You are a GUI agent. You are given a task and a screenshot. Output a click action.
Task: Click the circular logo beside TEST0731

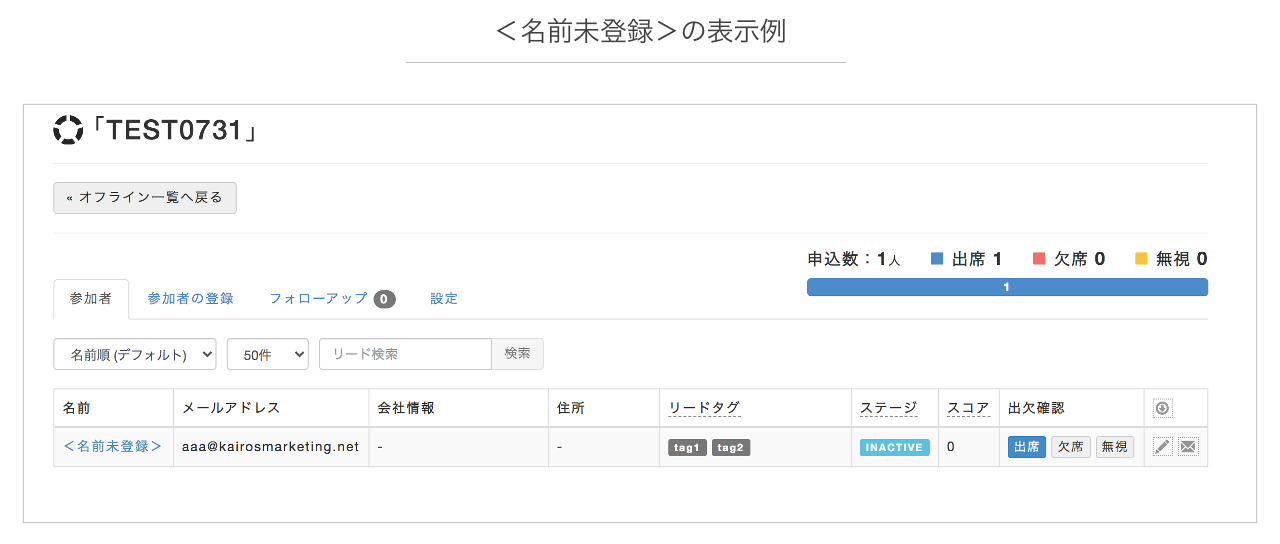pyautogui.click(x=68, y=130)
